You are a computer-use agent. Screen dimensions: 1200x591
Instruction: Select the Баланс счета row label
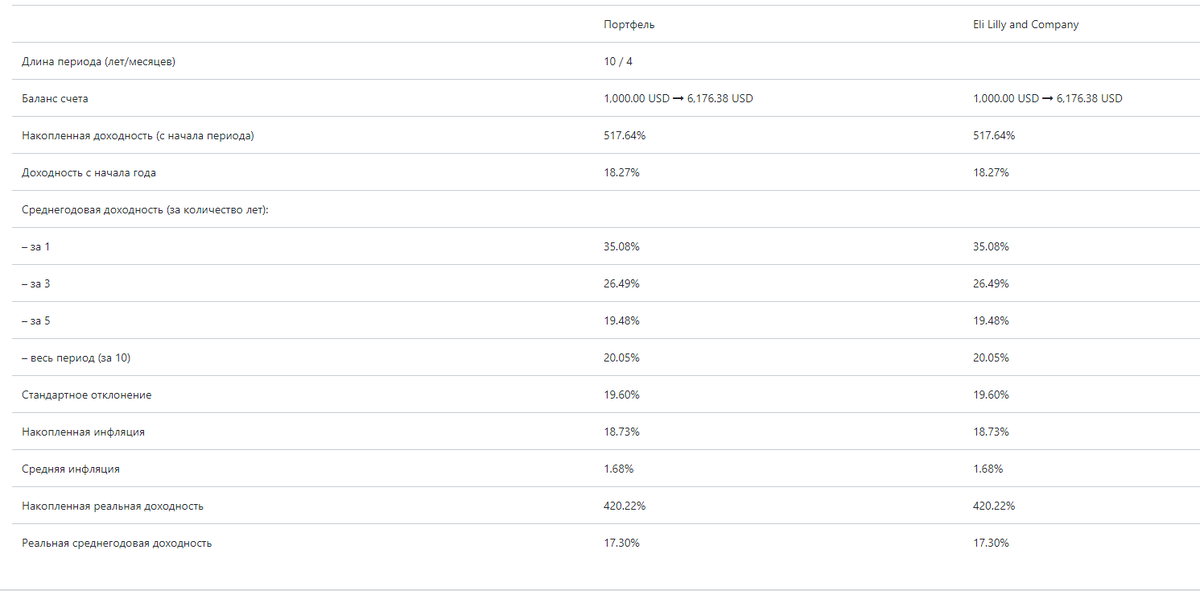click(55, 99)
